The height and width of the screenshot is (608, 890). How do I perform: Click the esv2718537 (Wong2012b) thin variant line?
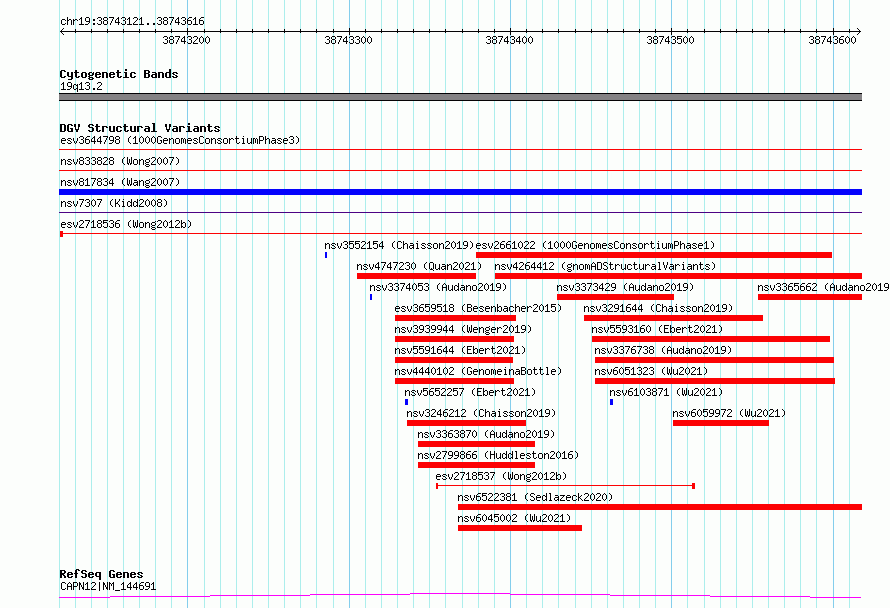click(565, 486)
